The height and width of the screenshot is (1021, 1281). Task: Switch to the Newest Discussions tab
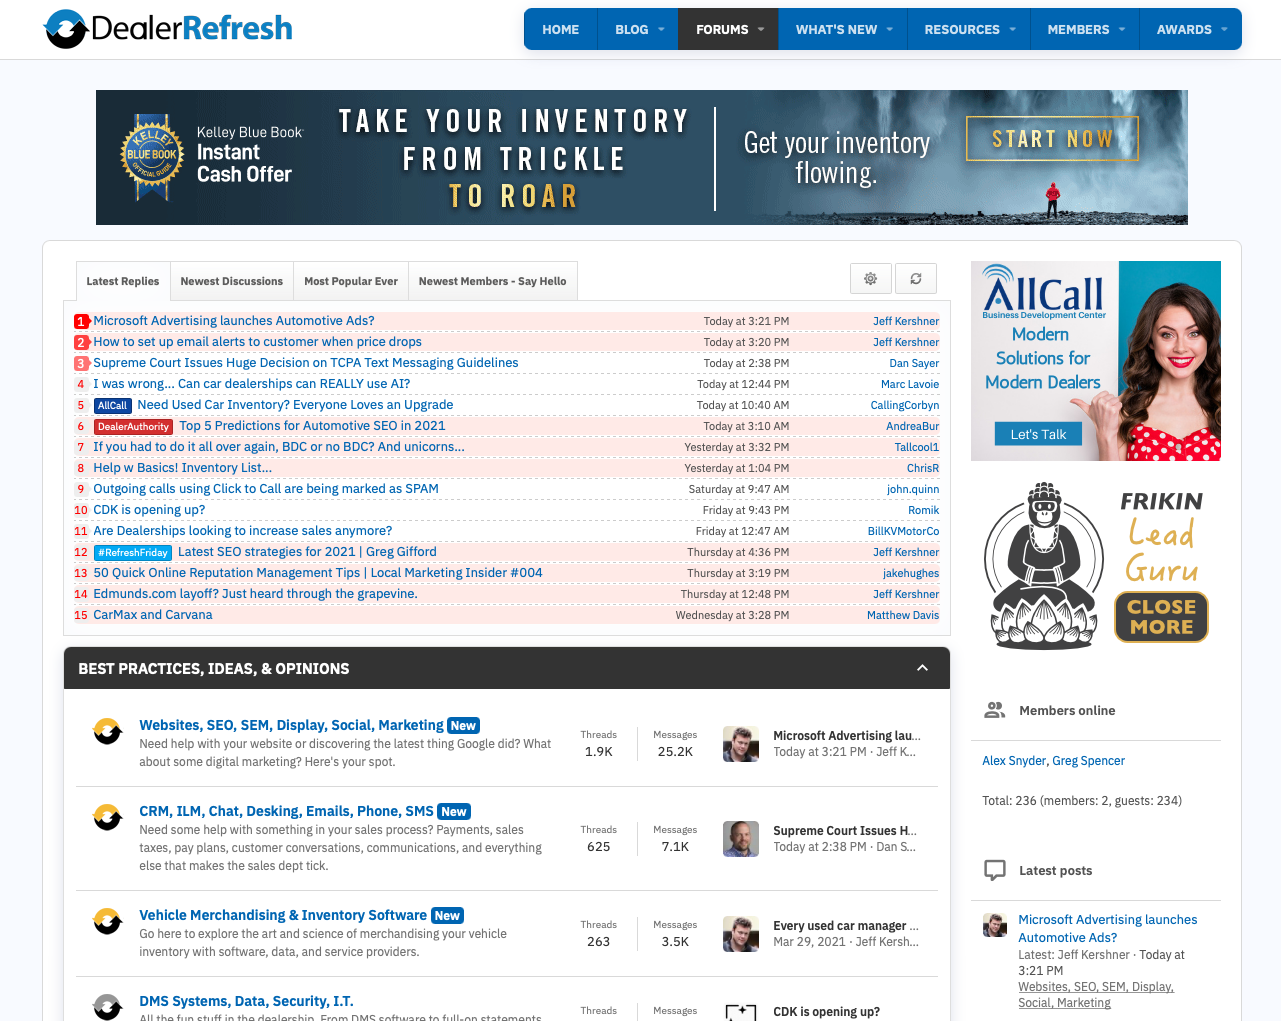(231, 281)
